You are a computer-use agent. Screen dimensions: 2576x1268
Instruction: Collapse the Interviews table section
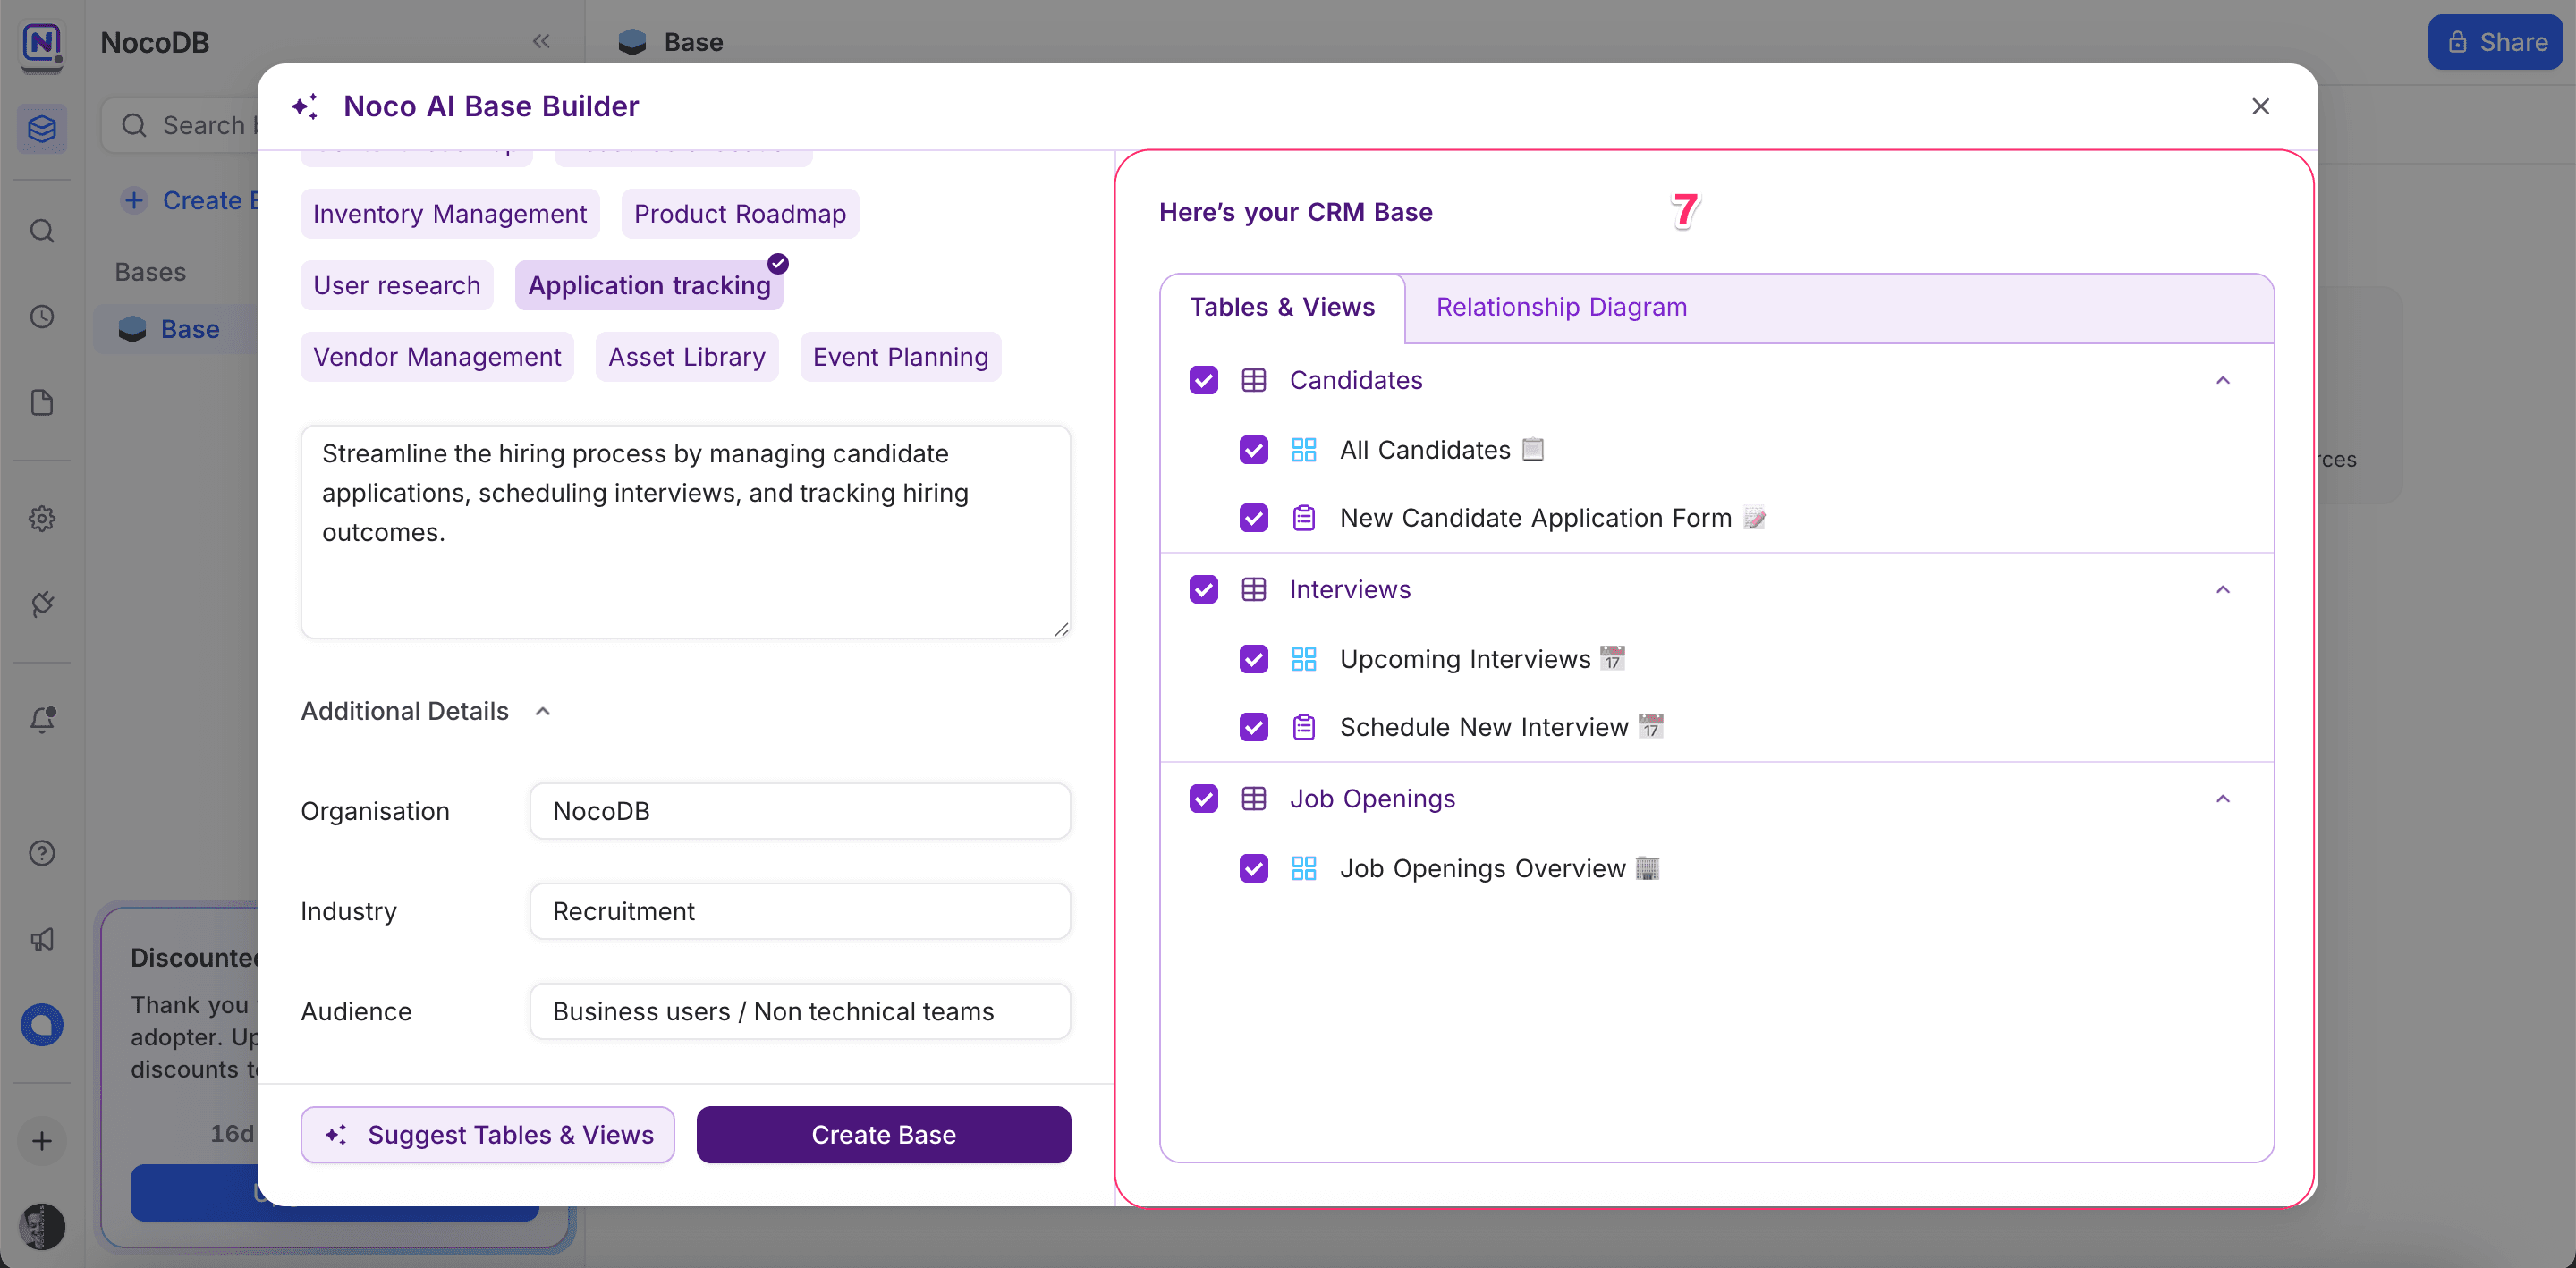click(2222, 590)
